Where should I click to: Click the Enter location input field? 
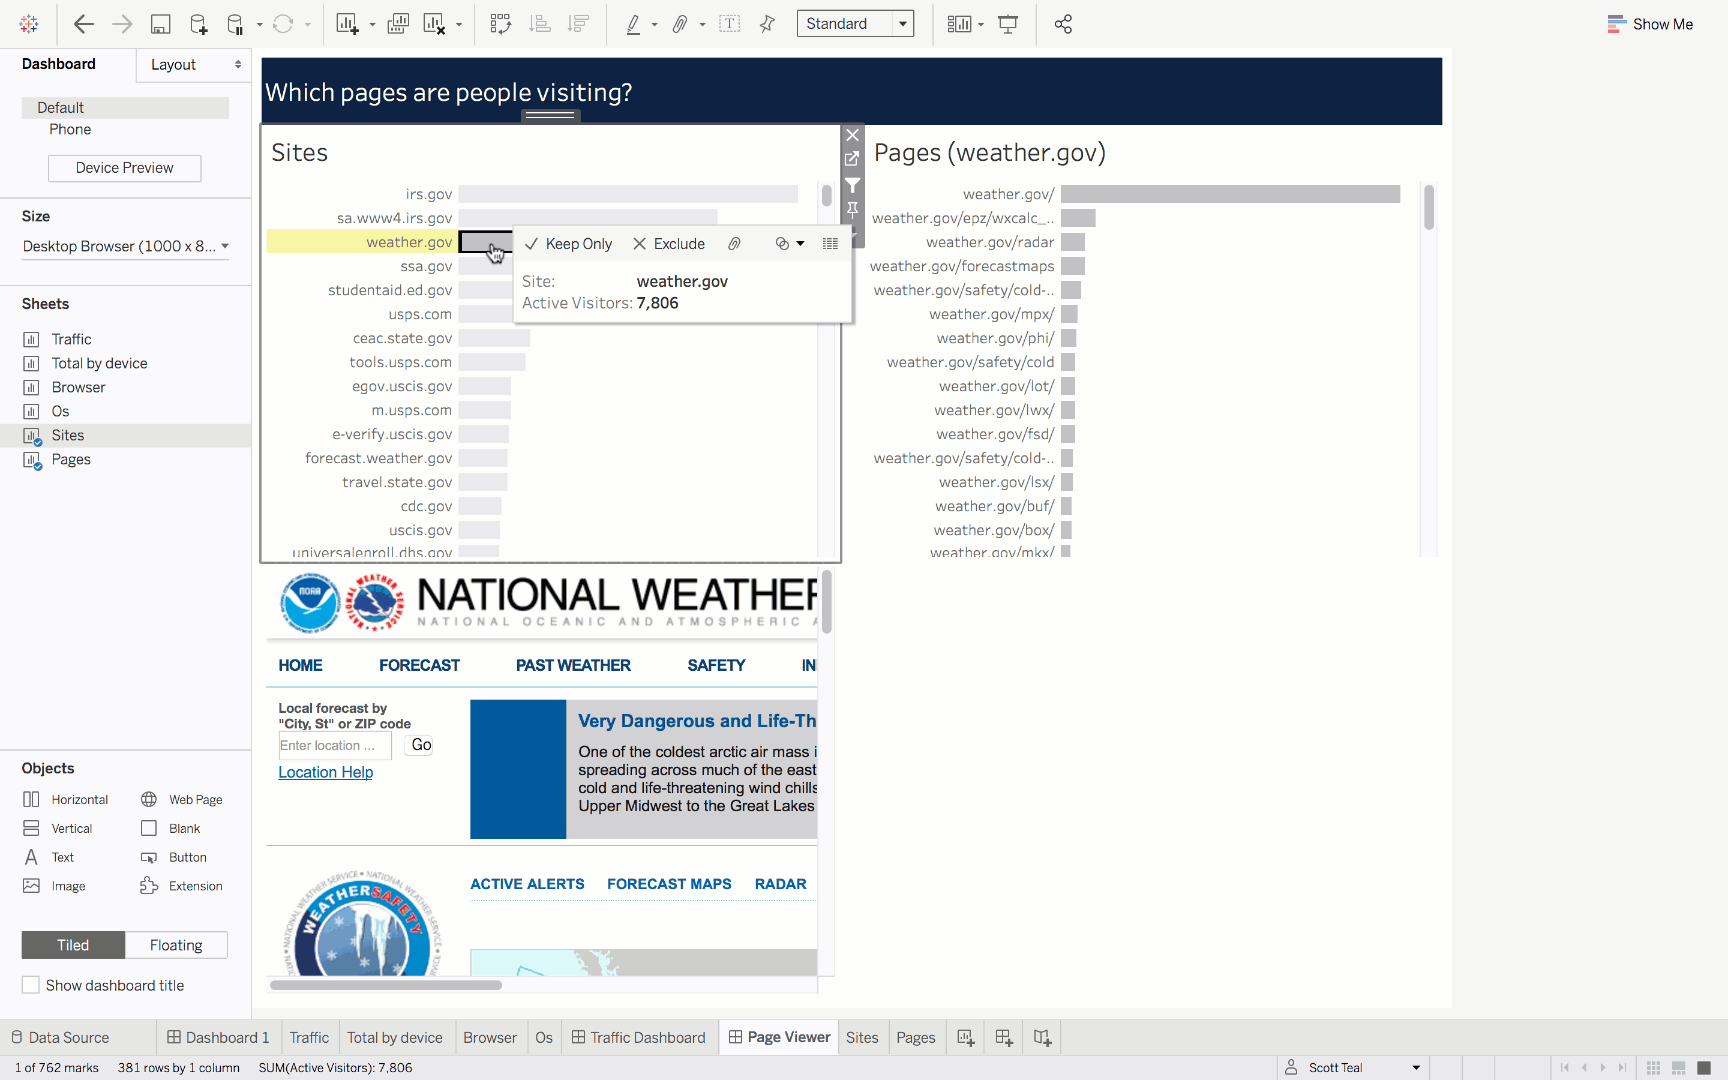335,745
